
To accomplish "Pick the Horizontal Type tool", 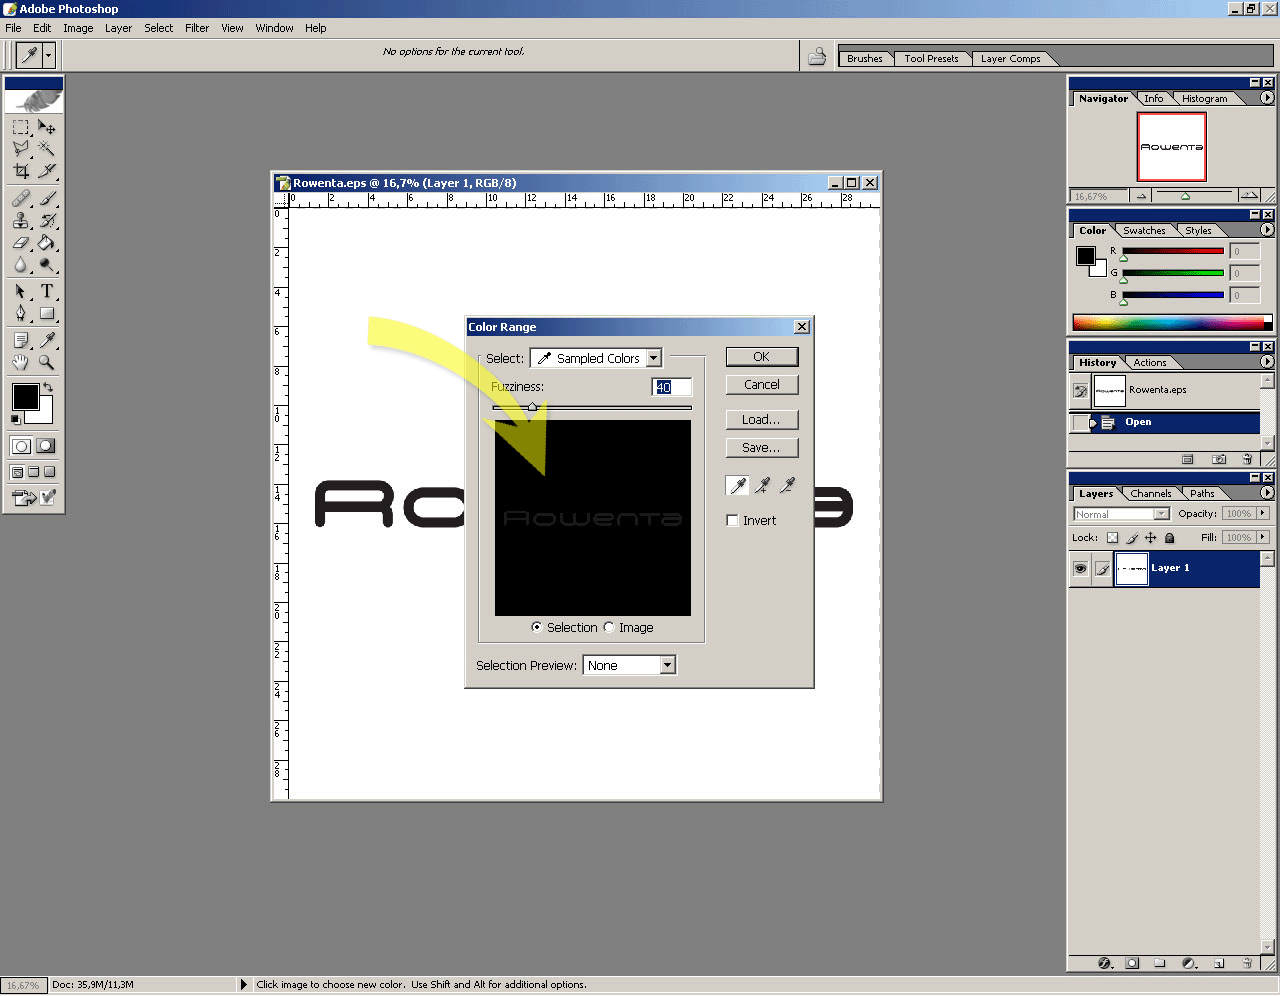I will click(47, 291).
